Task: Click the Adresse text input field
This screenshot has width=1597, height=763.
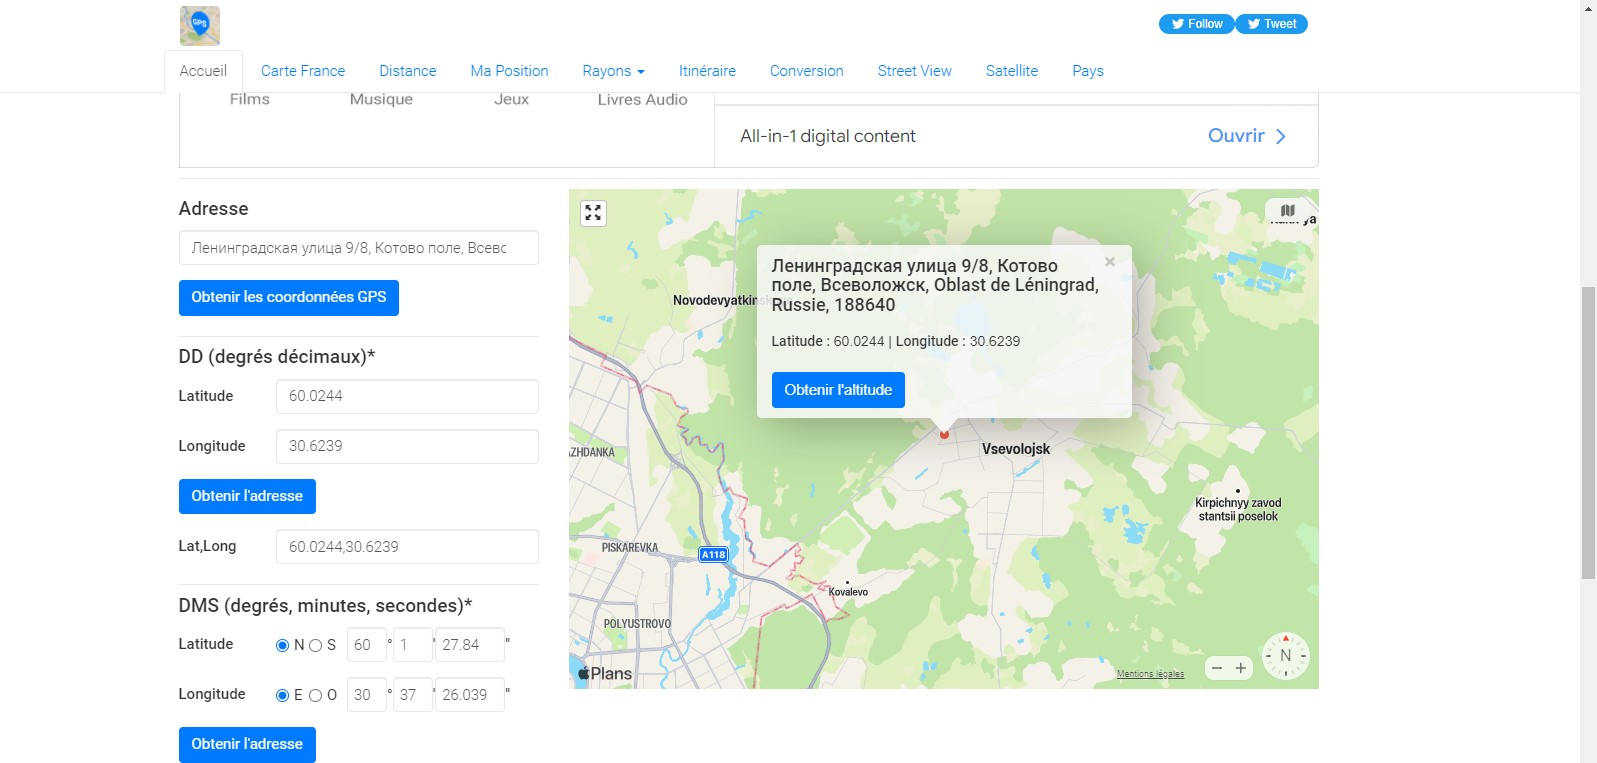Action: point(358,248)
